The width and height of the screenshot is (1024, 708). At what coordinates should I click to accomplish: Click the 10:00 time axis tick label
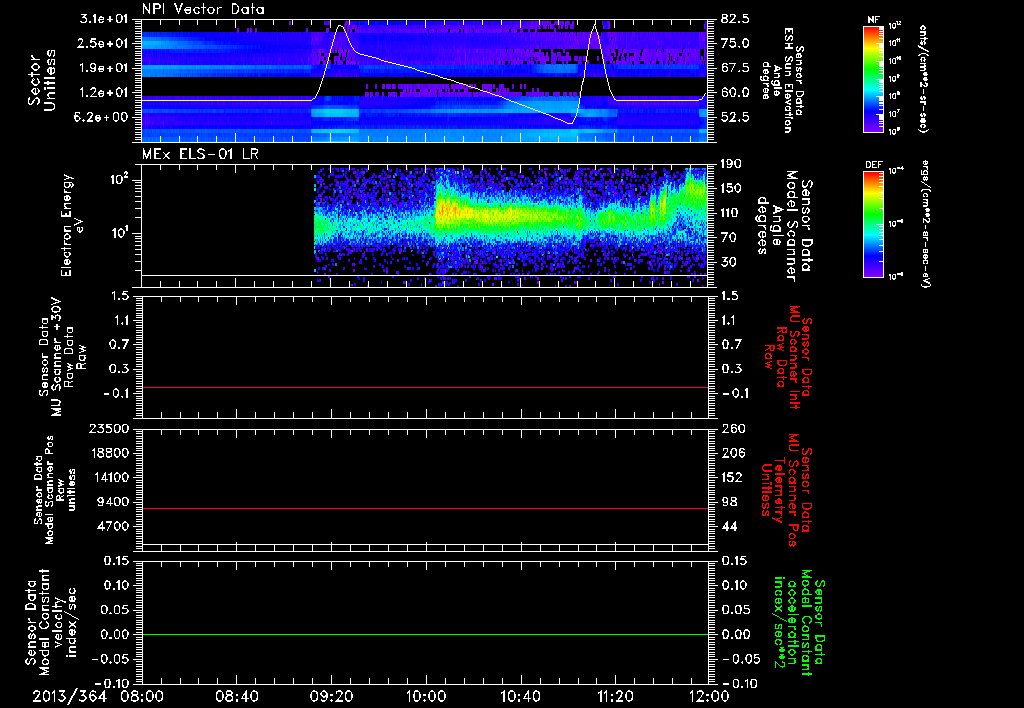click(x=426, y=696)
